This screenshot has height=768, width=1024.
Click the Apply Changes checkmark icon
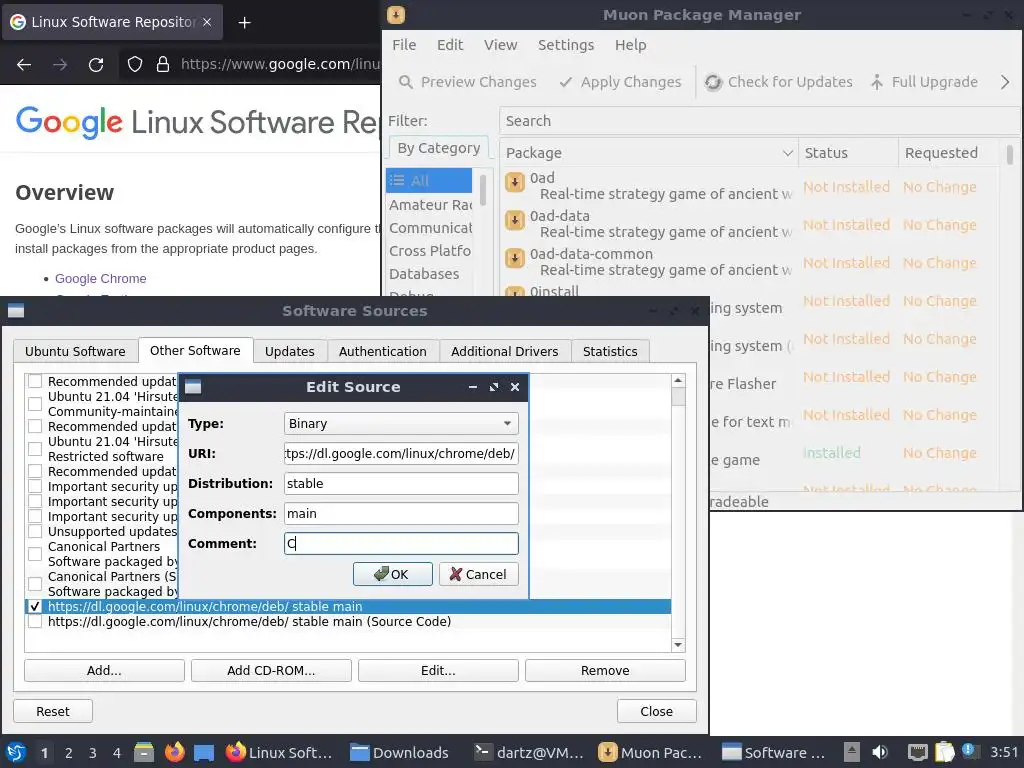click(566, 82)
